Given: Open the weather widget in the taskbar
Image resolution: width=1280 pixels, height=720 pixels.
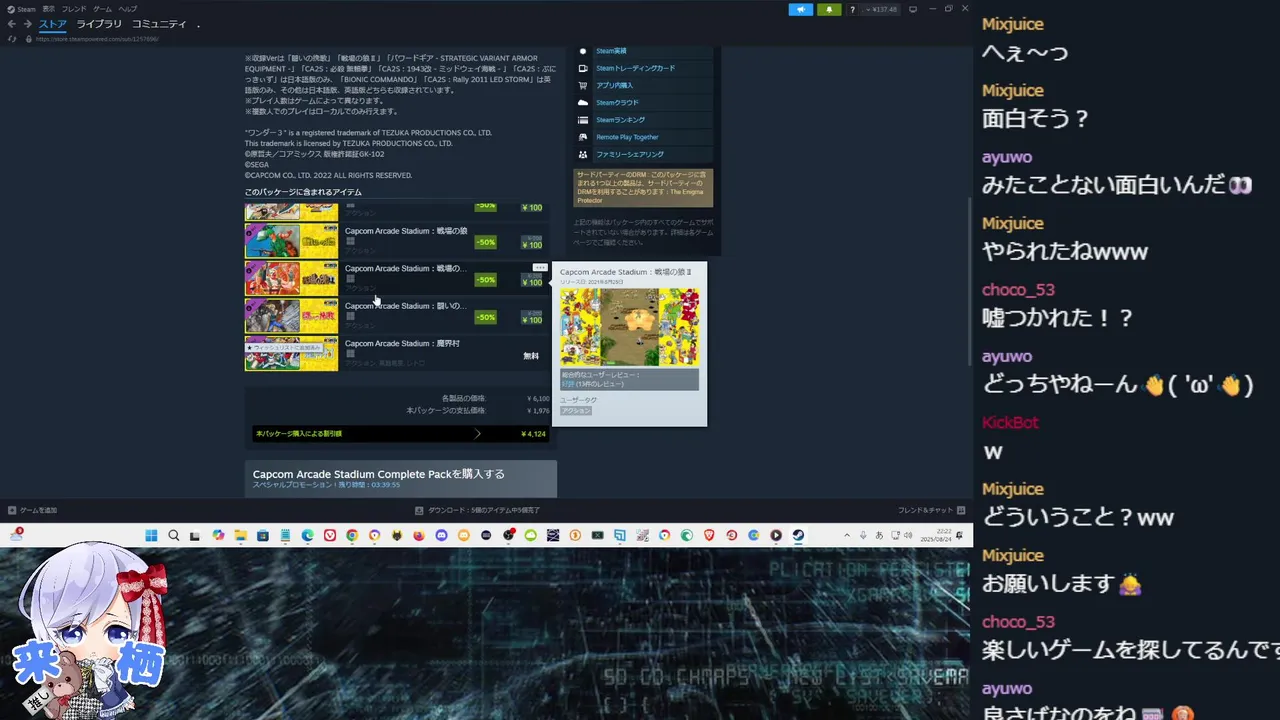Looking at the screenshot, I should (17, 535).
